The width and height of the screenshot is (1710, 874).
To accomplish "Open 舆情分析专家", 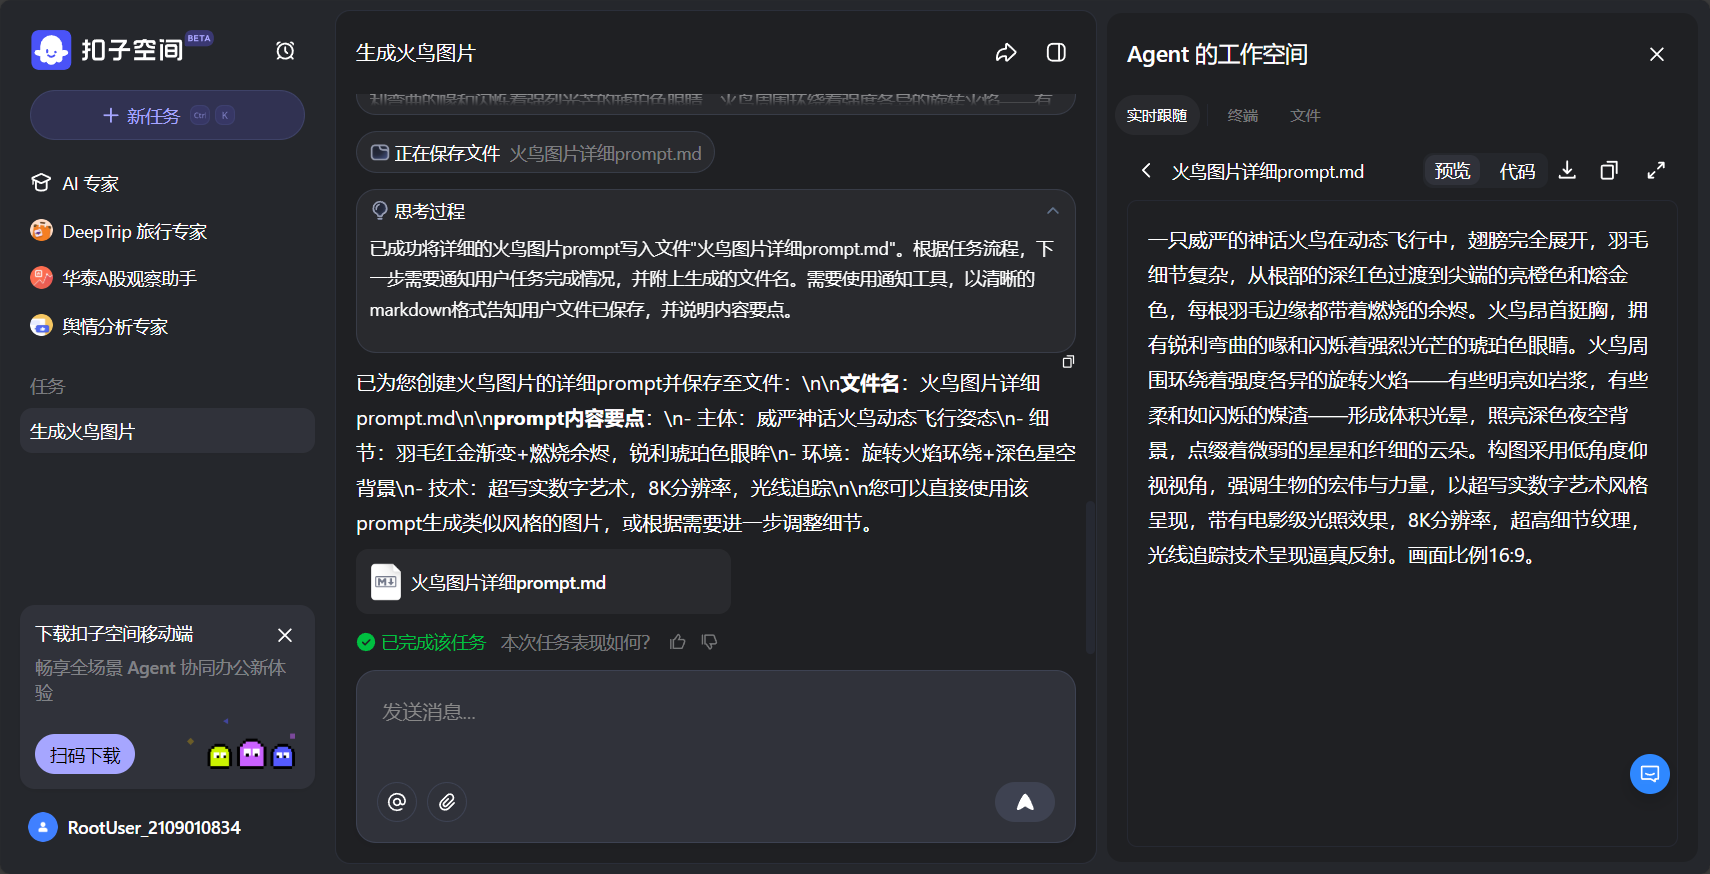I will click(x=167, y=326).
